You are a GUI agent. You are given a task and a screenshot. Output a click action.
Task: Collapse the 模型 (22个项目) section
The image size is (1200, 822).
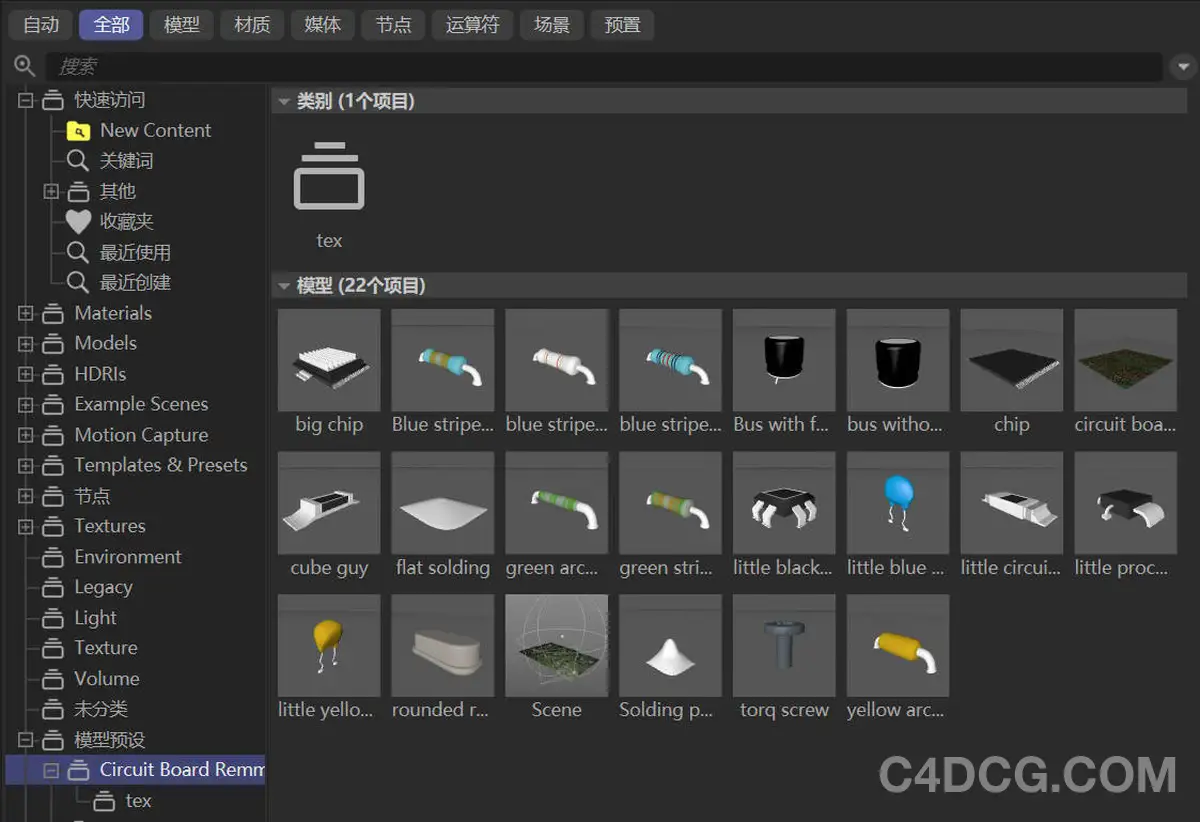[x=285, y=287]
